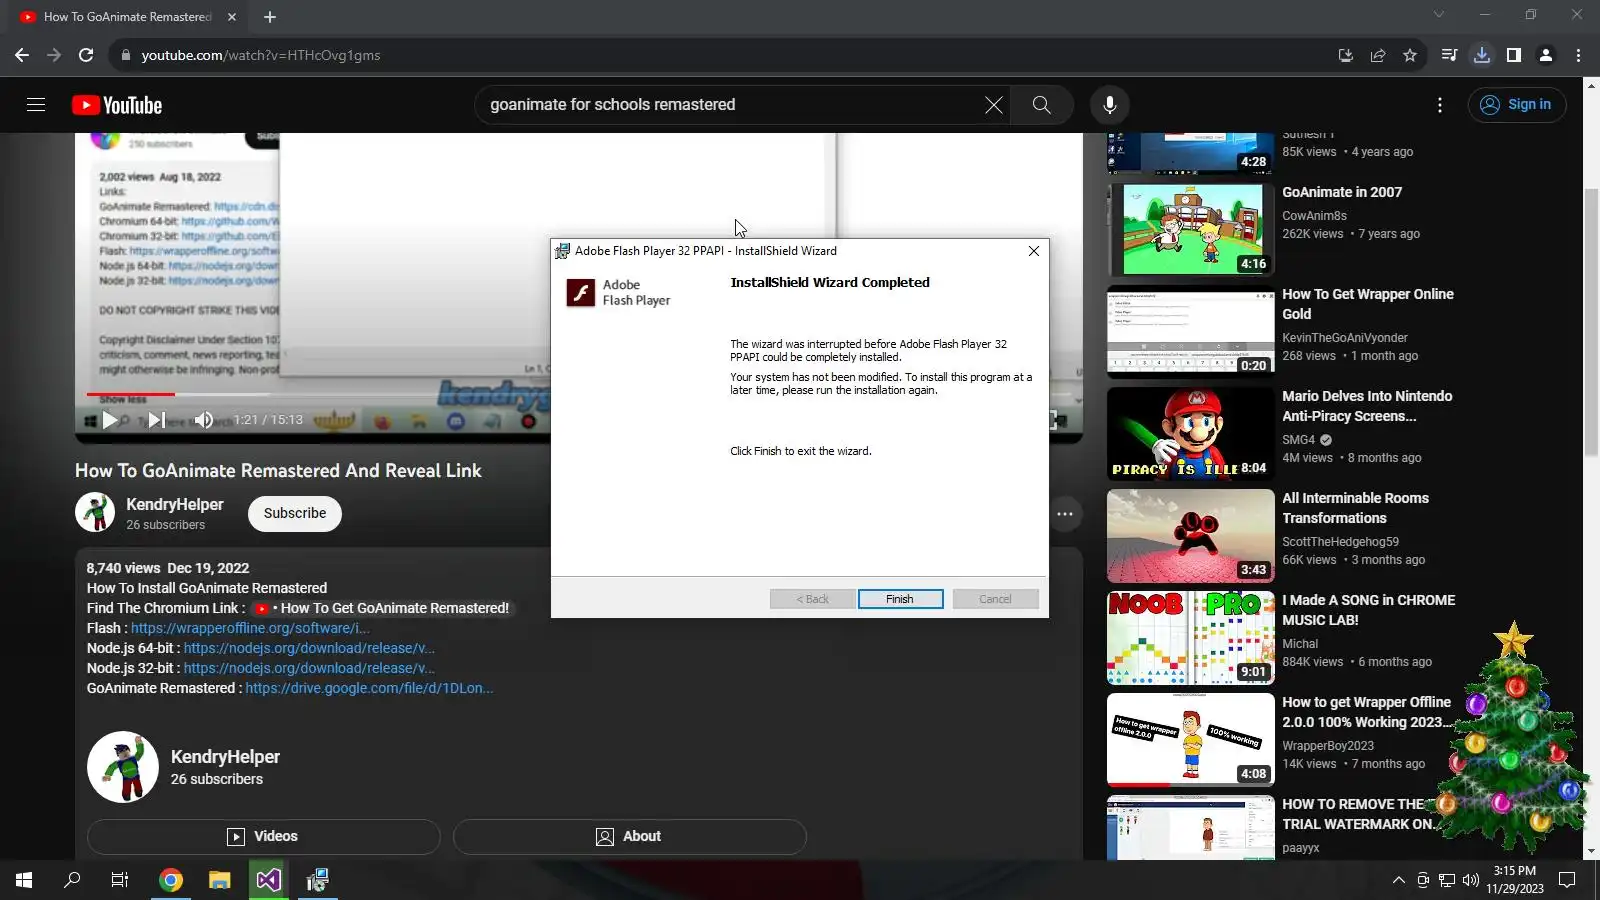The image size is (1600, 900).
Task: Open the system volume control
Action: [1470, 880]
